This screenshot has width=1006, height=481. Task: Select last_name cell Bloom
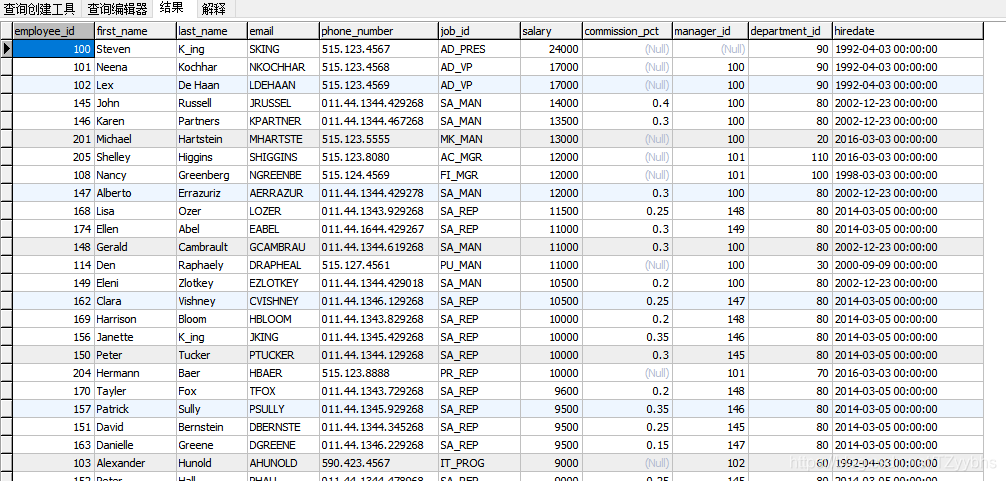(212, 318)
